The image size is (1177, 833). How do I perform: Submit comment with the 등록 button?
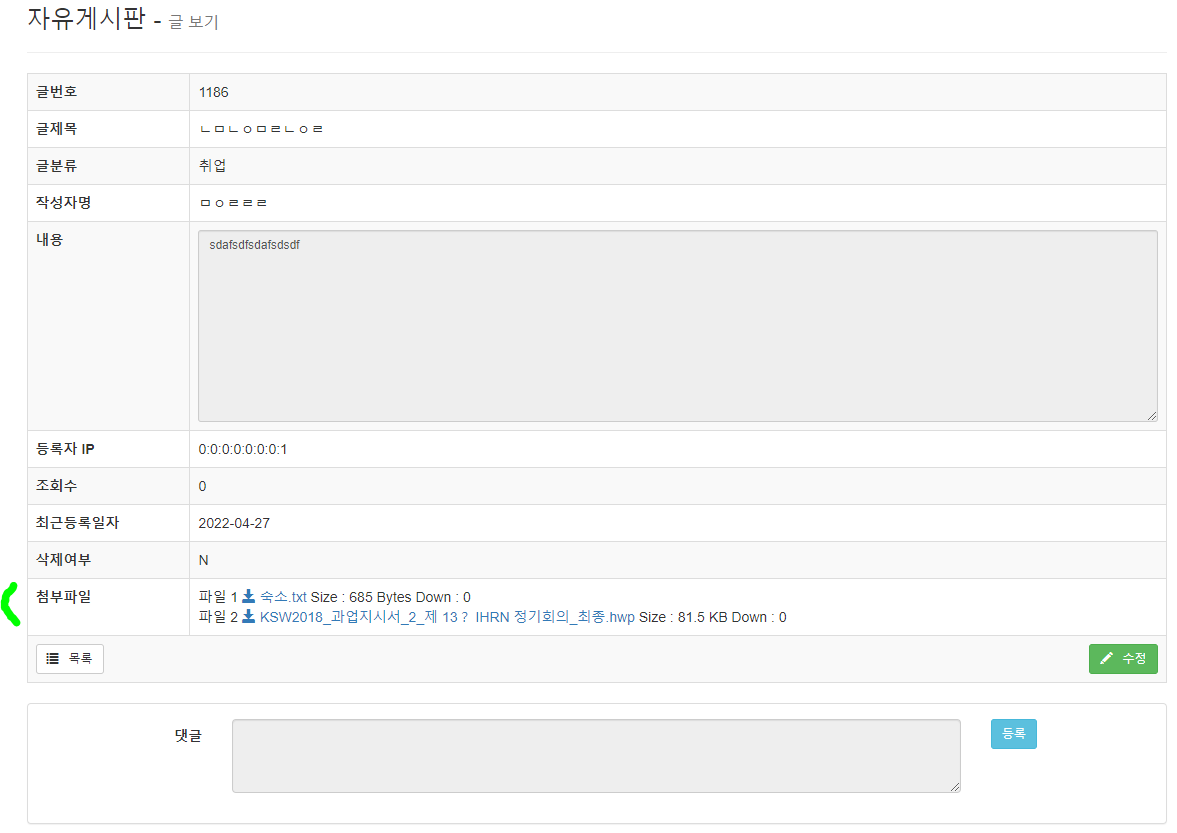pyautogui.click(x=1013, y=734)
